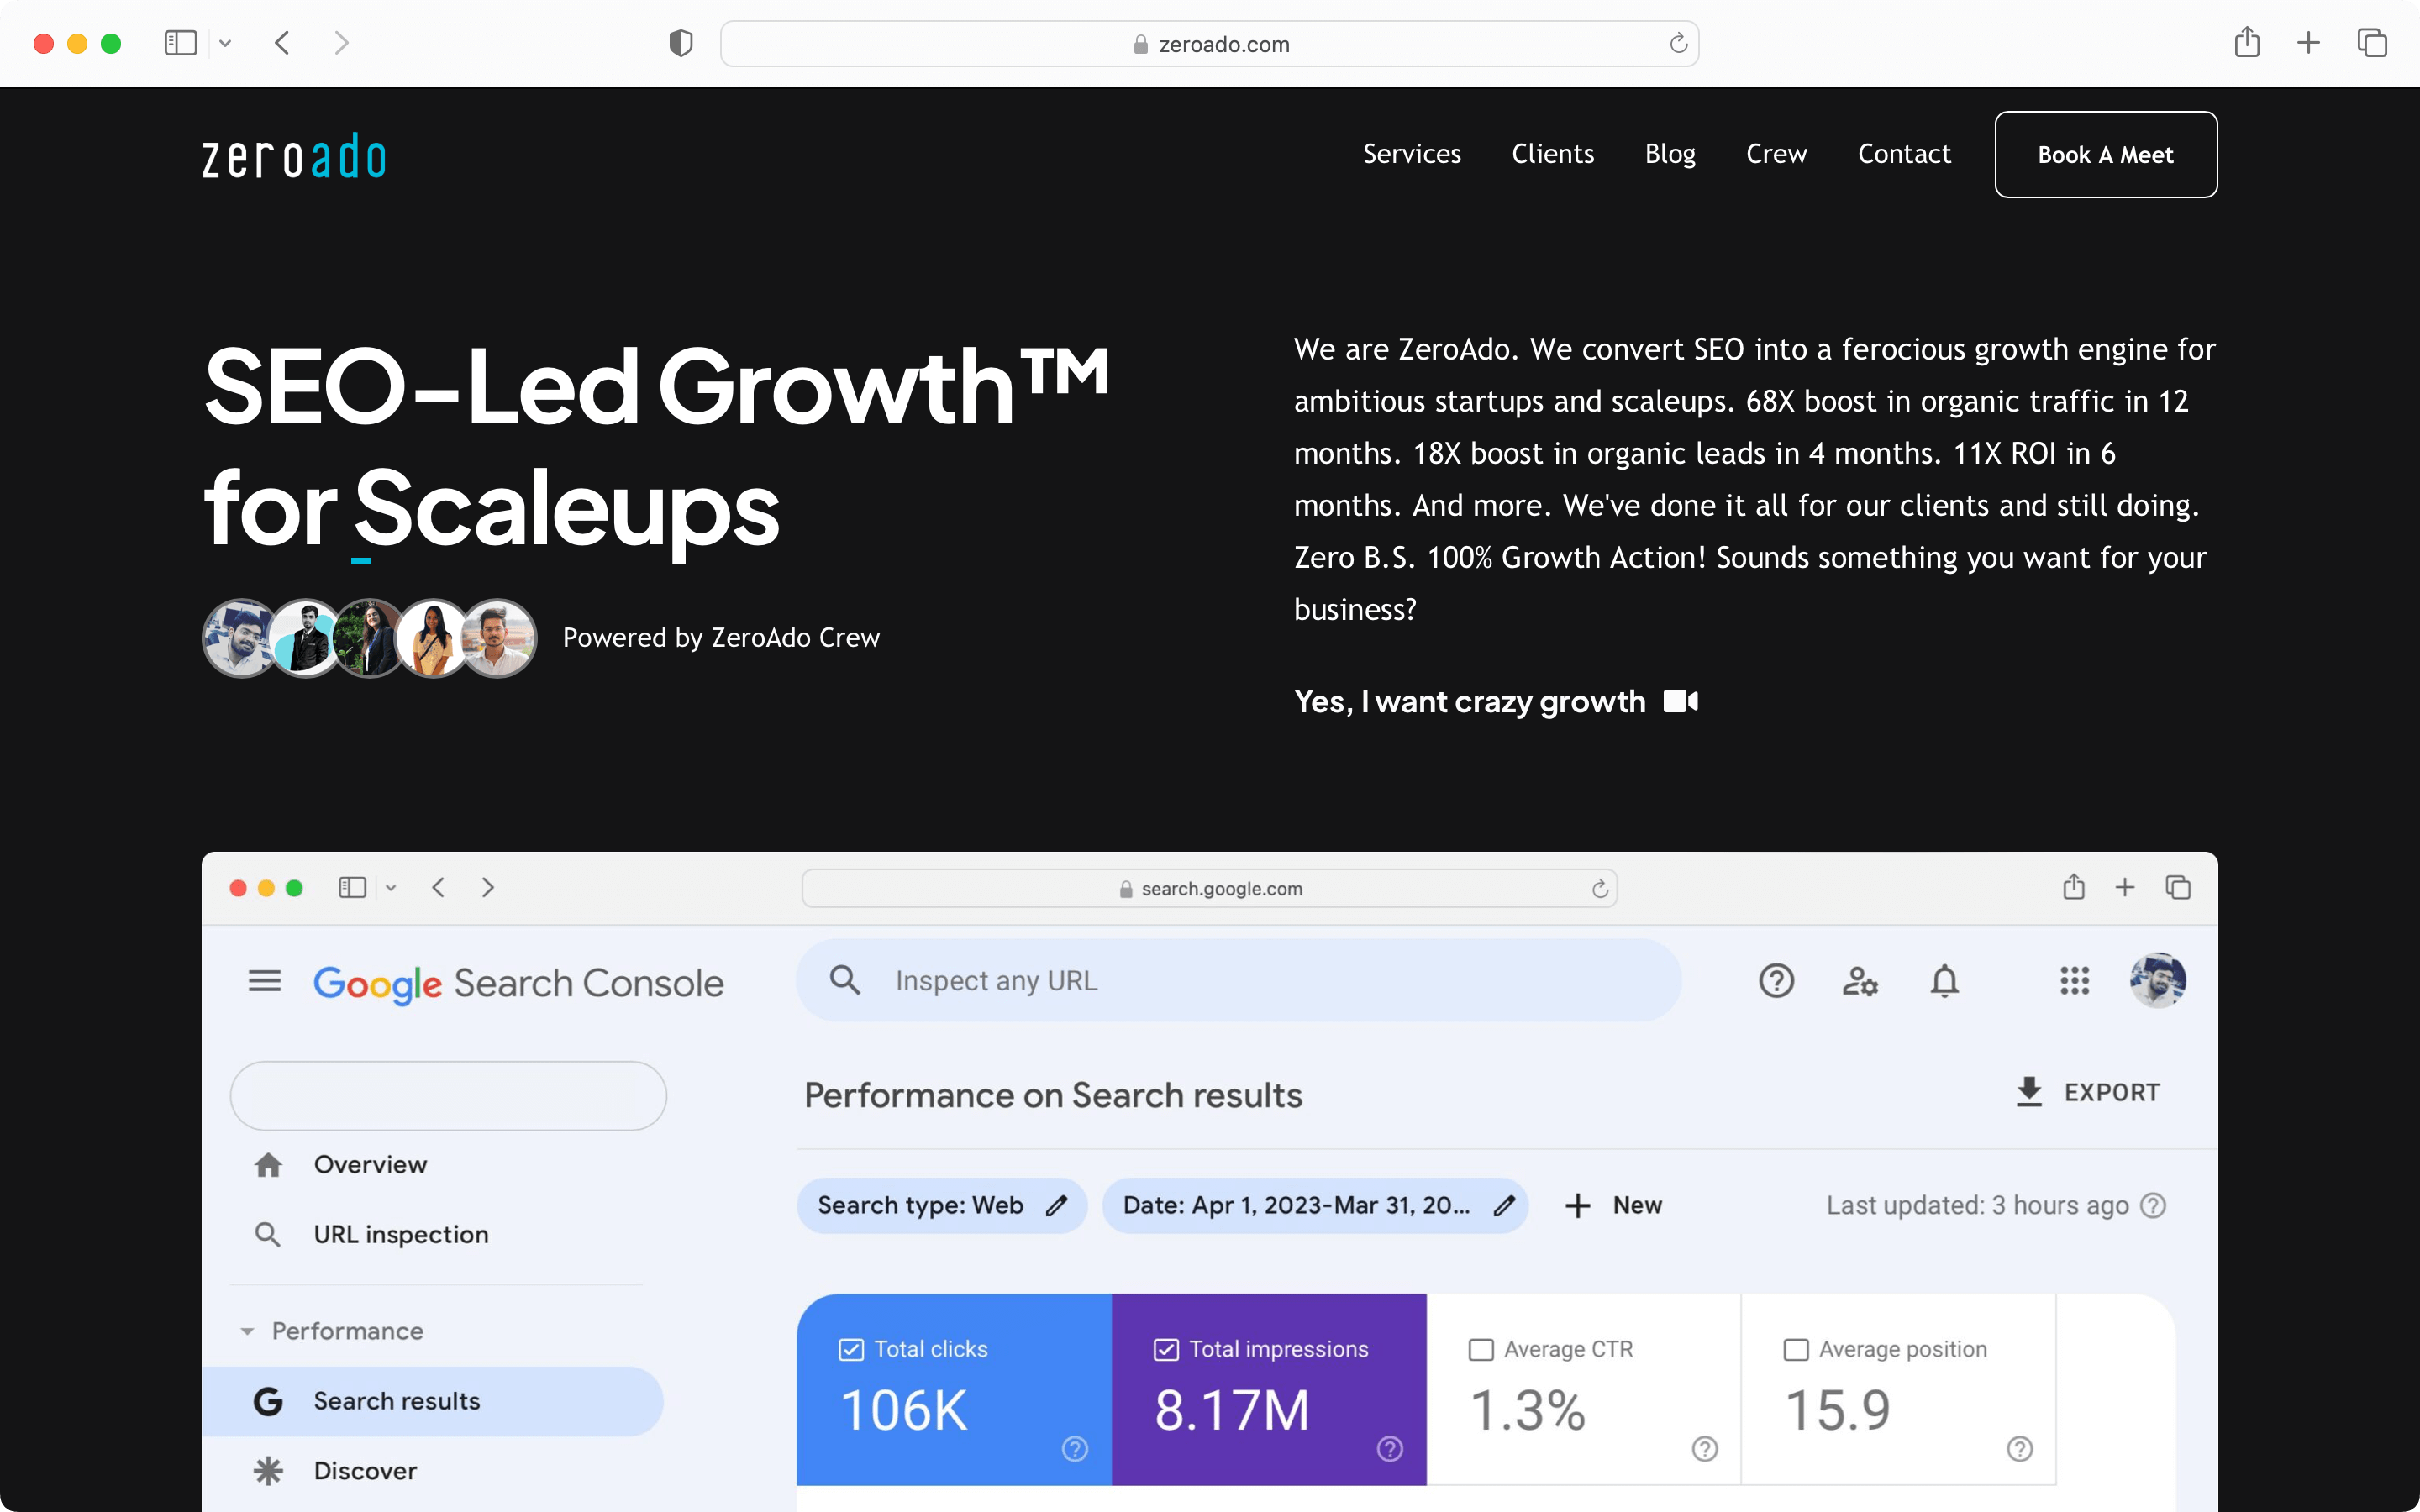Screen dimensions: 2420x1512
Task: Click the EXPORT icon in Search Console
Action: (x=2030, y=1092)
